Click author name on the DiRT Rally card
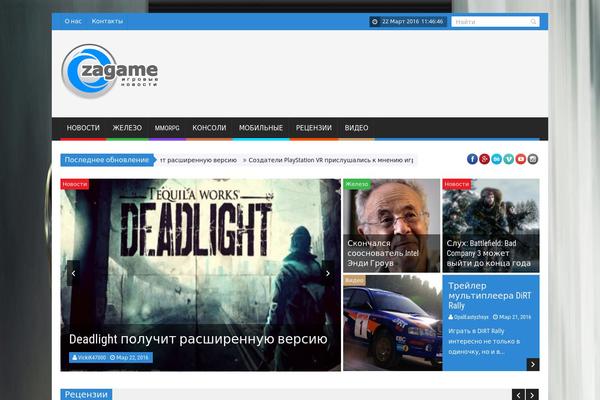Image resolution: width=600 pixels, height=400 pixels. coord(469,317)
